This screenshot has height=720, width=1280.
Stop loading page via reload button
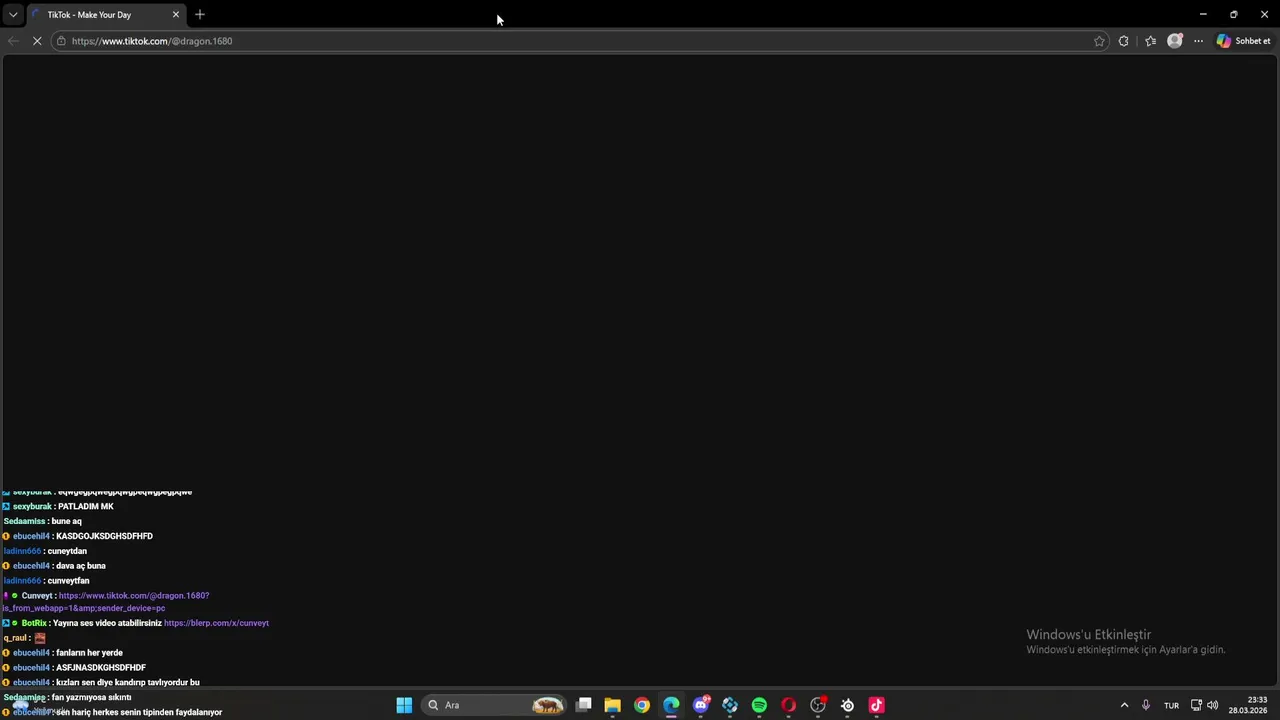(37, 41)
